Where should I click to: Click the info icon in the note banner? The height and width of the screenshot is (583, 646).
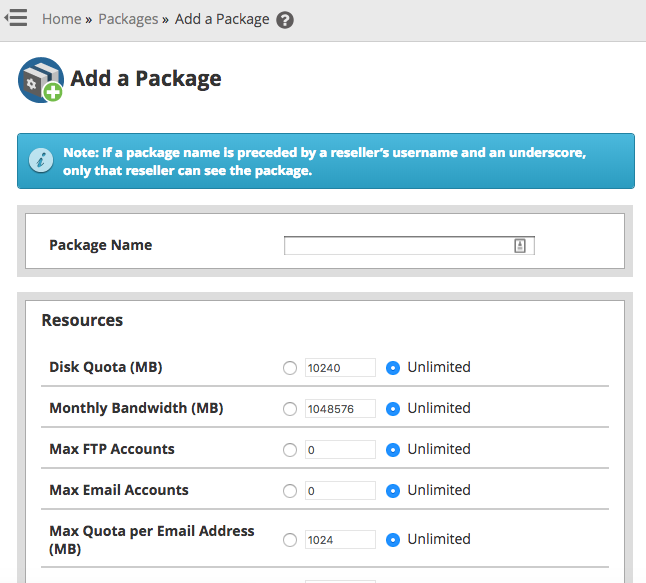pyautogui.click(x=41, y=161)
